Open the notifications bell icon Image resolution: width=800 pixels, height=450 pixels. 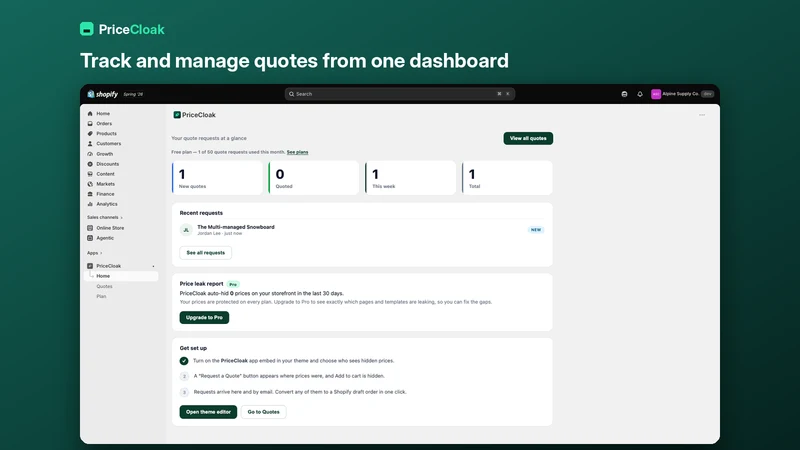[x=640, y=94]
